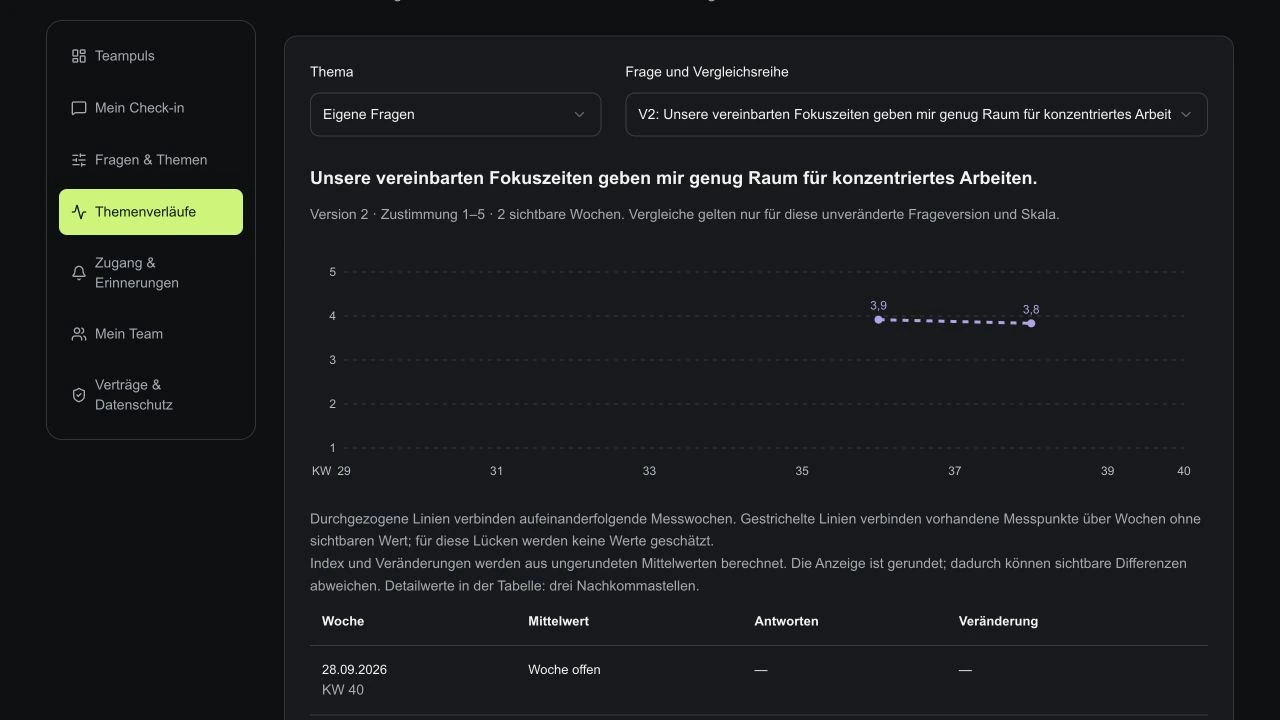This screenshot has height=720, width=1280.
Task: Click the Veränderung column header
Action: pos(998,621)
